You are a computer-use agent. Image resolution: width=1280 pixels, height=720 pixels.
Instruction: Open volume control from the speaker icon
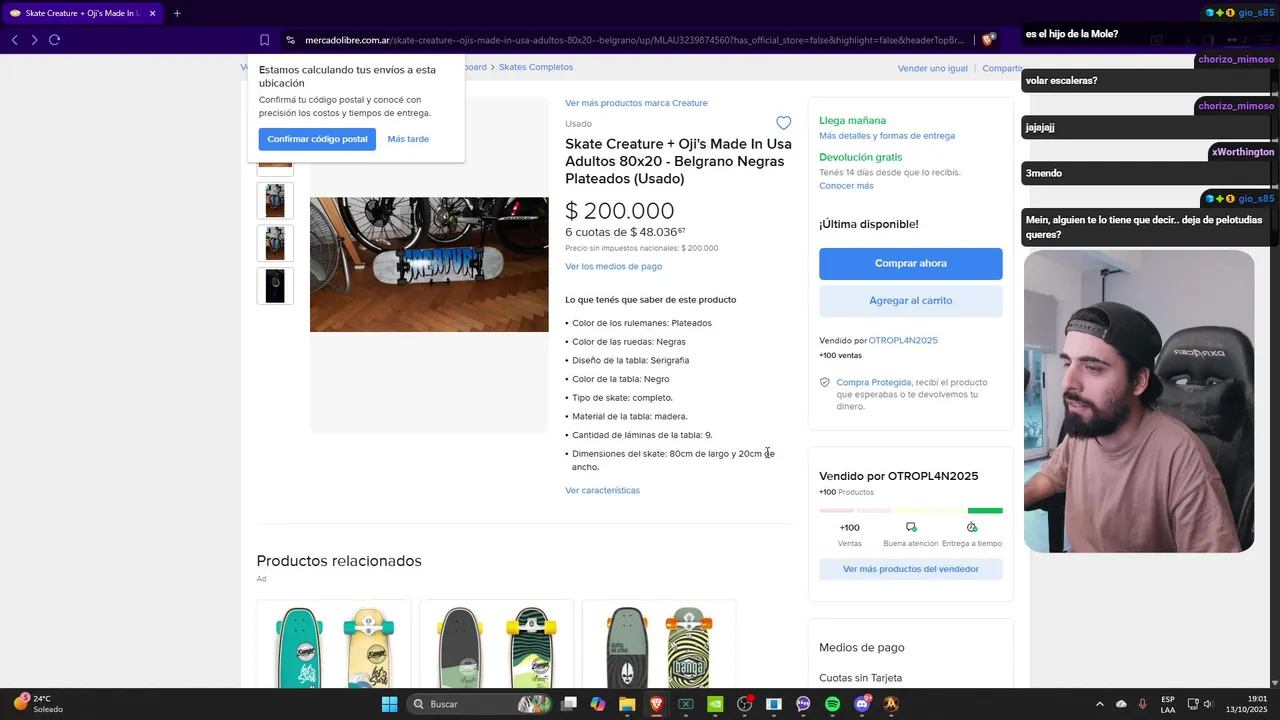[1209, 704]
